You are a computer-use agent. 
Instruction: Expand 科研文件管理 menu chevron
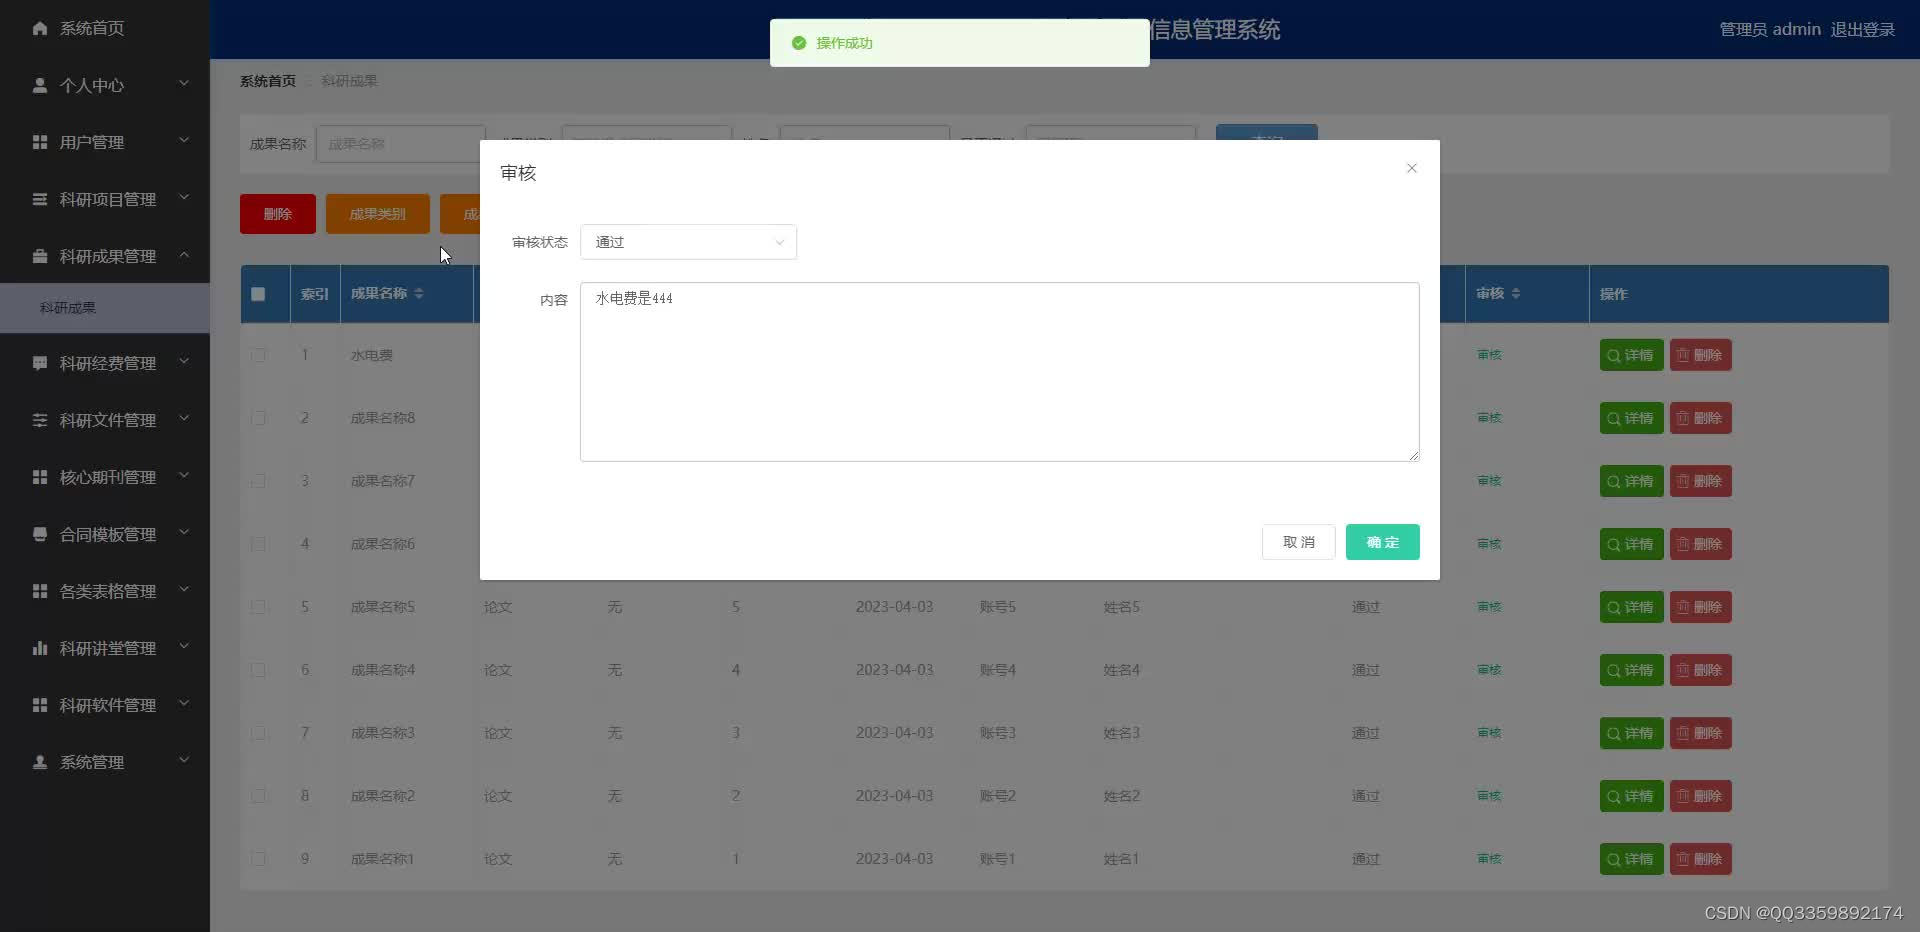pyautogui.click(x=184, y=419)
